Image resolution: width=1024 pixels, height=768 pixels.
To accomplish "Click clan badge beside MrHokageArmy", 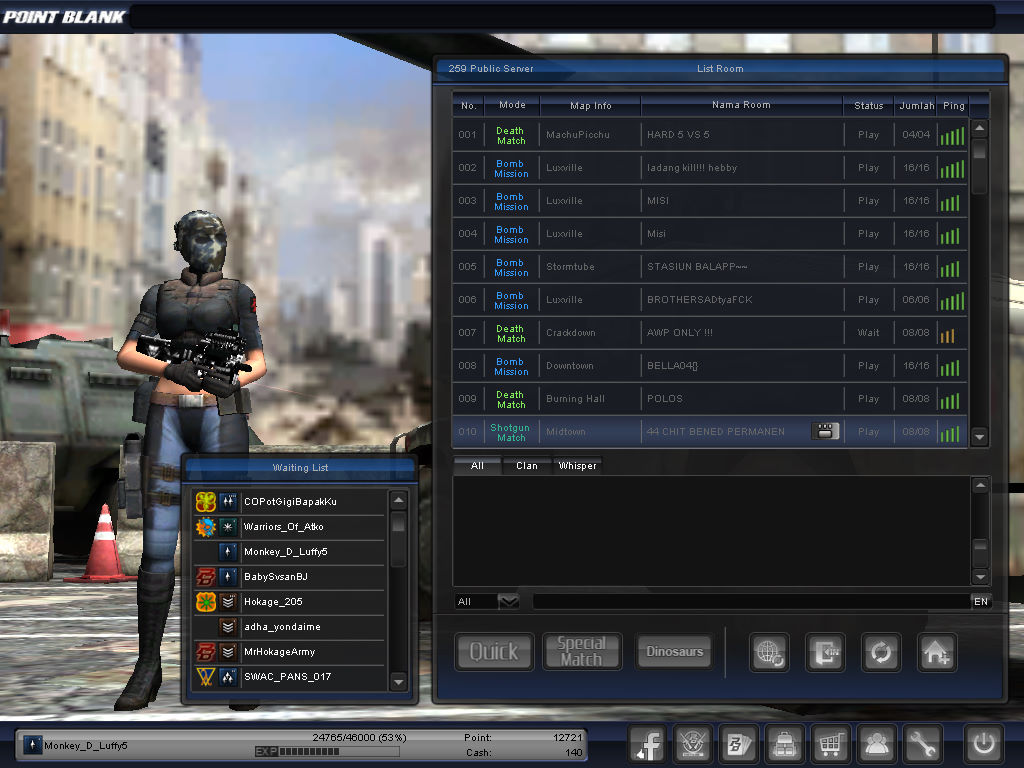I will click(x=205, y=652).
